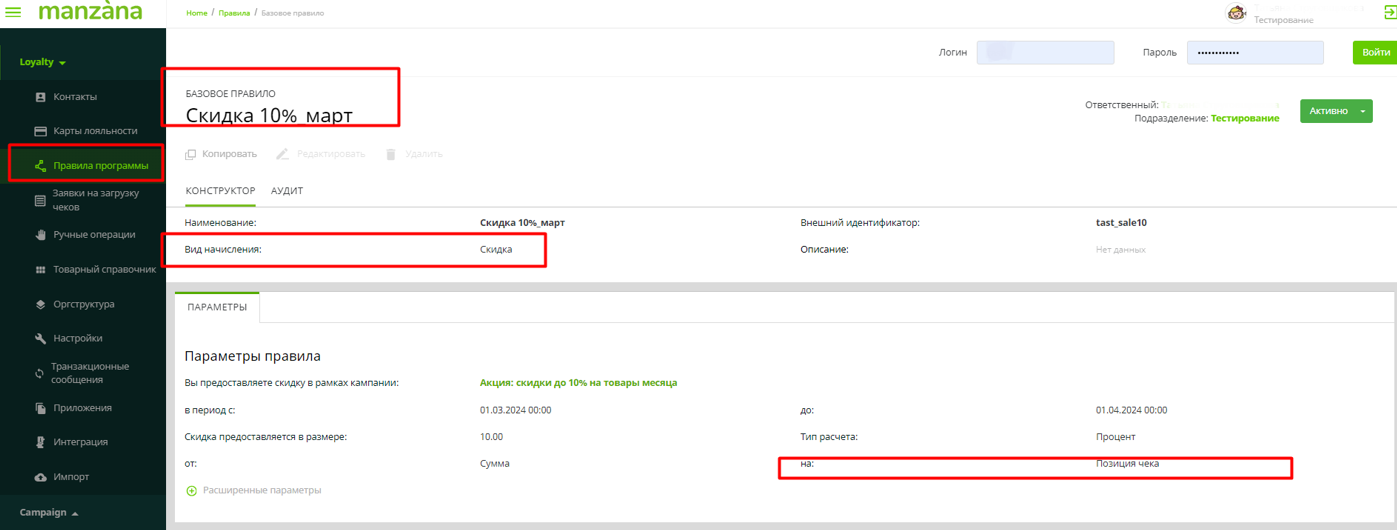Open Контакты in the sidebar
Viewport: 1397px width, 530px height.
click(x=74, y=97)
